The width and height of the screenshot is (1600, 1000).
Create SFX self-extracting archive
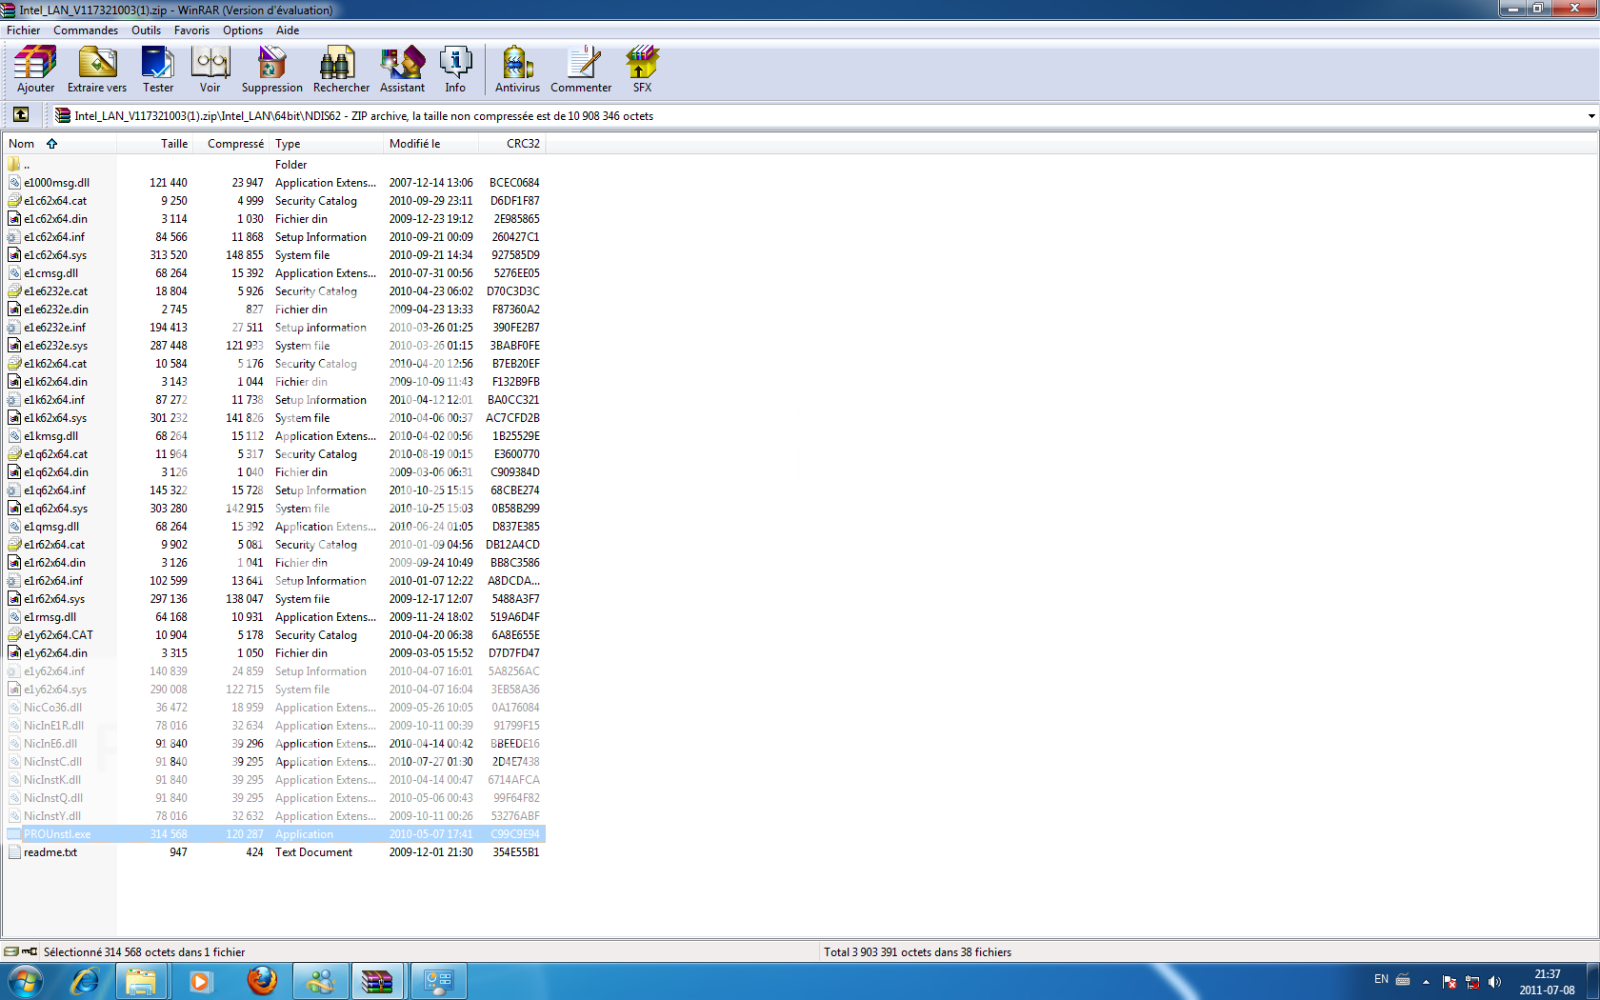642,69
